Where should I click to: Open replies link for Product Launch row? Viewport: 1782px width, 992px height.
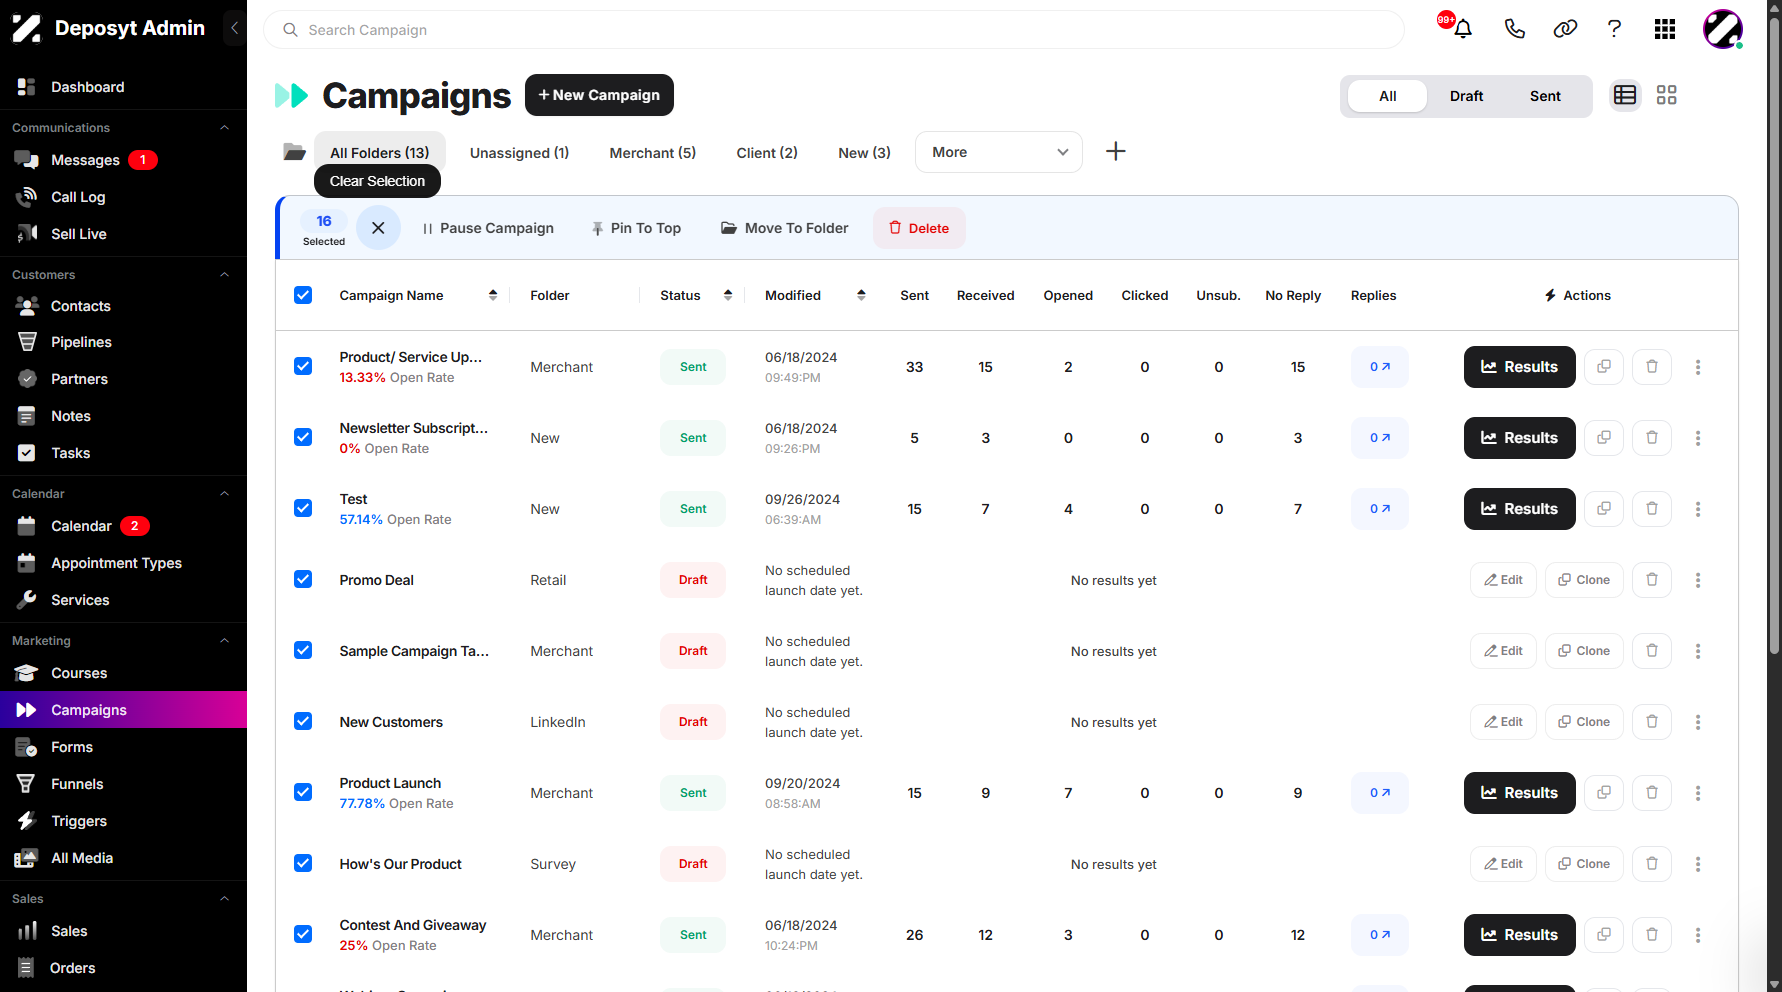pyautogui.click(x=1380, y=793)
